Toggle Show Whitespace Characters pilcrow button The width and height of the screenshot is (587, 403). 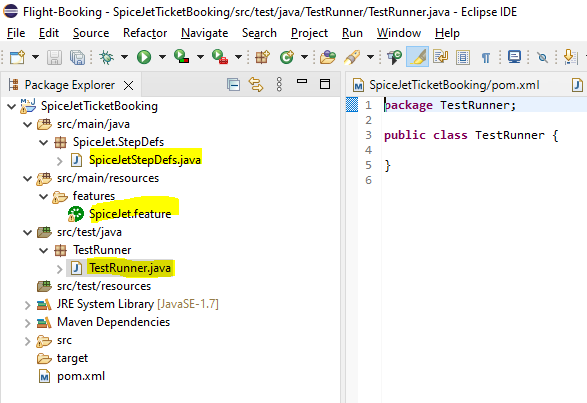486,58
